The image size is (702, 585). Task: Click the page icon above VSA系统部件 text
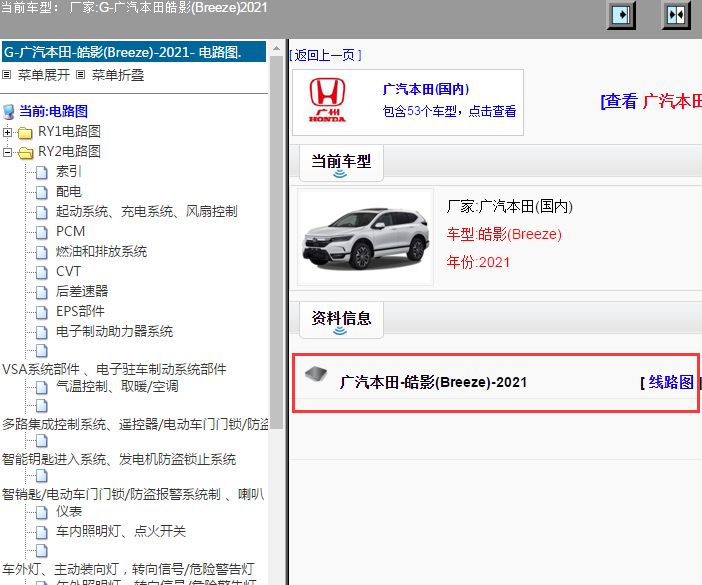(42, 350)
